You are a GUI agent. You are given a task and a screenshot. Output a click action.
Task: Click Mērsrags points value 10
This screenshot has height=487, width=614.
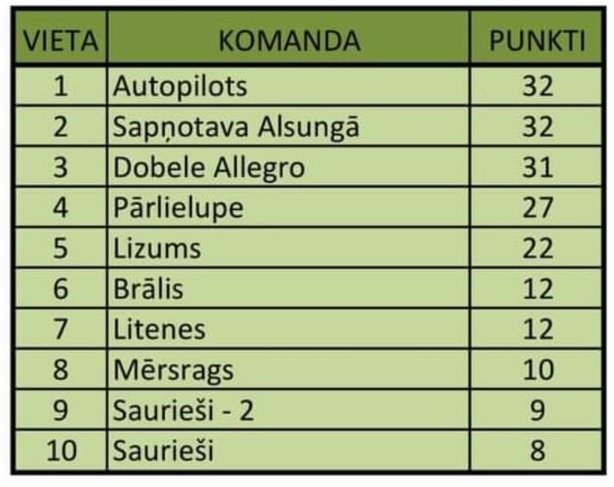pyautogui.click(x=536, y=370)
